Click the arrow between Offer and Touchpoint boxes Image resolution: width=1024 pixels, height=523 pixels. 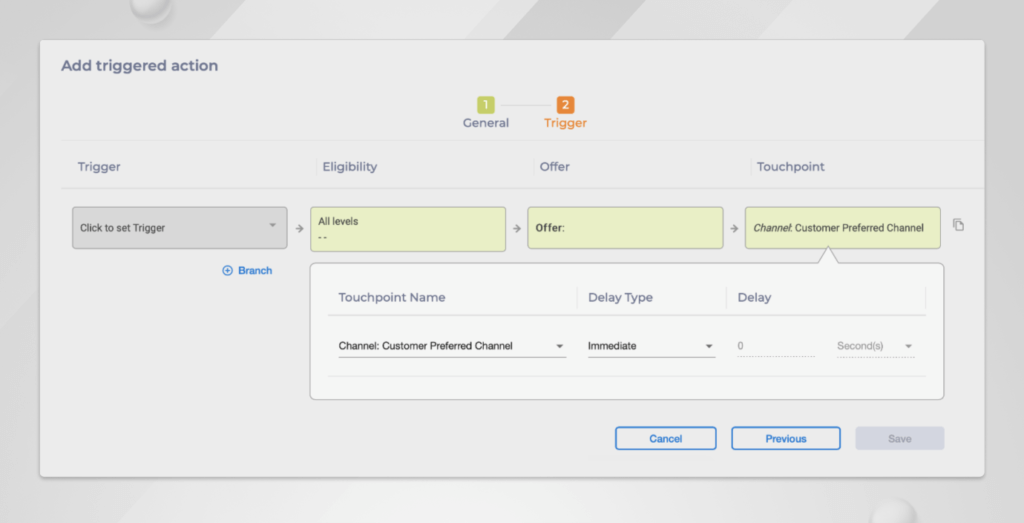click(734, 229)
